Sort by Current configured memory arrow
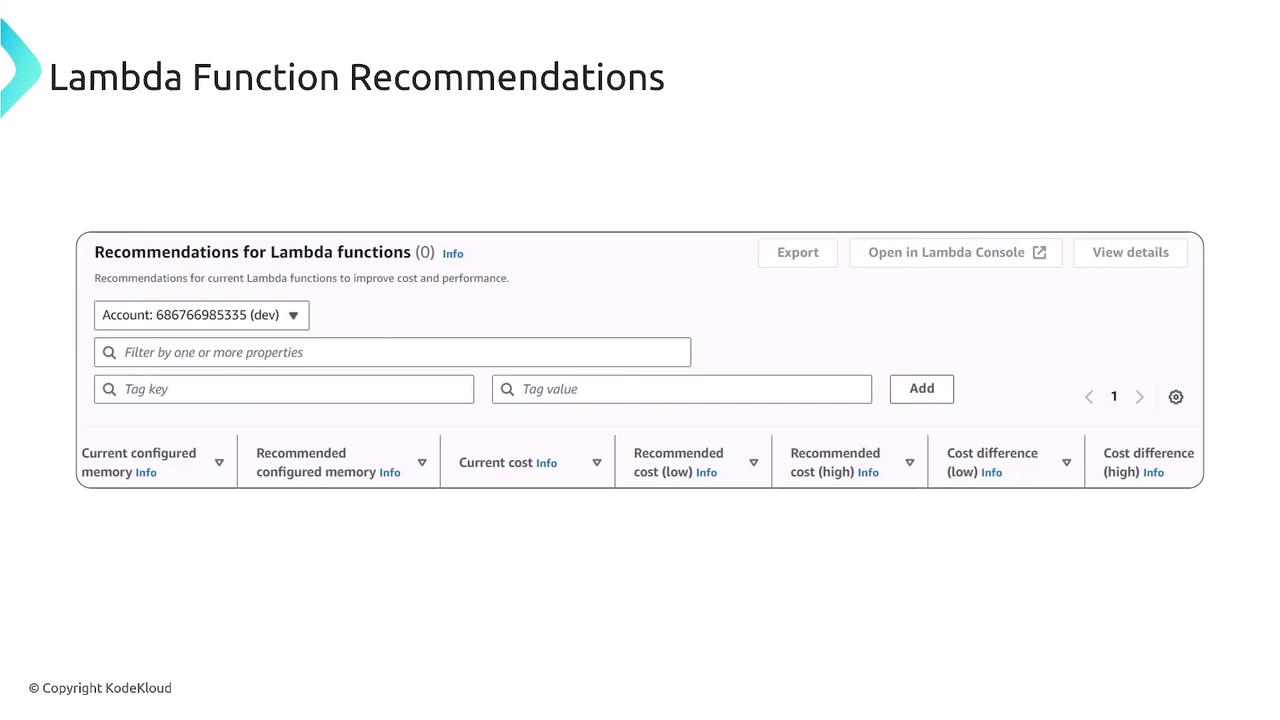This screenshot has height=720, width=1280. [219, 463]
